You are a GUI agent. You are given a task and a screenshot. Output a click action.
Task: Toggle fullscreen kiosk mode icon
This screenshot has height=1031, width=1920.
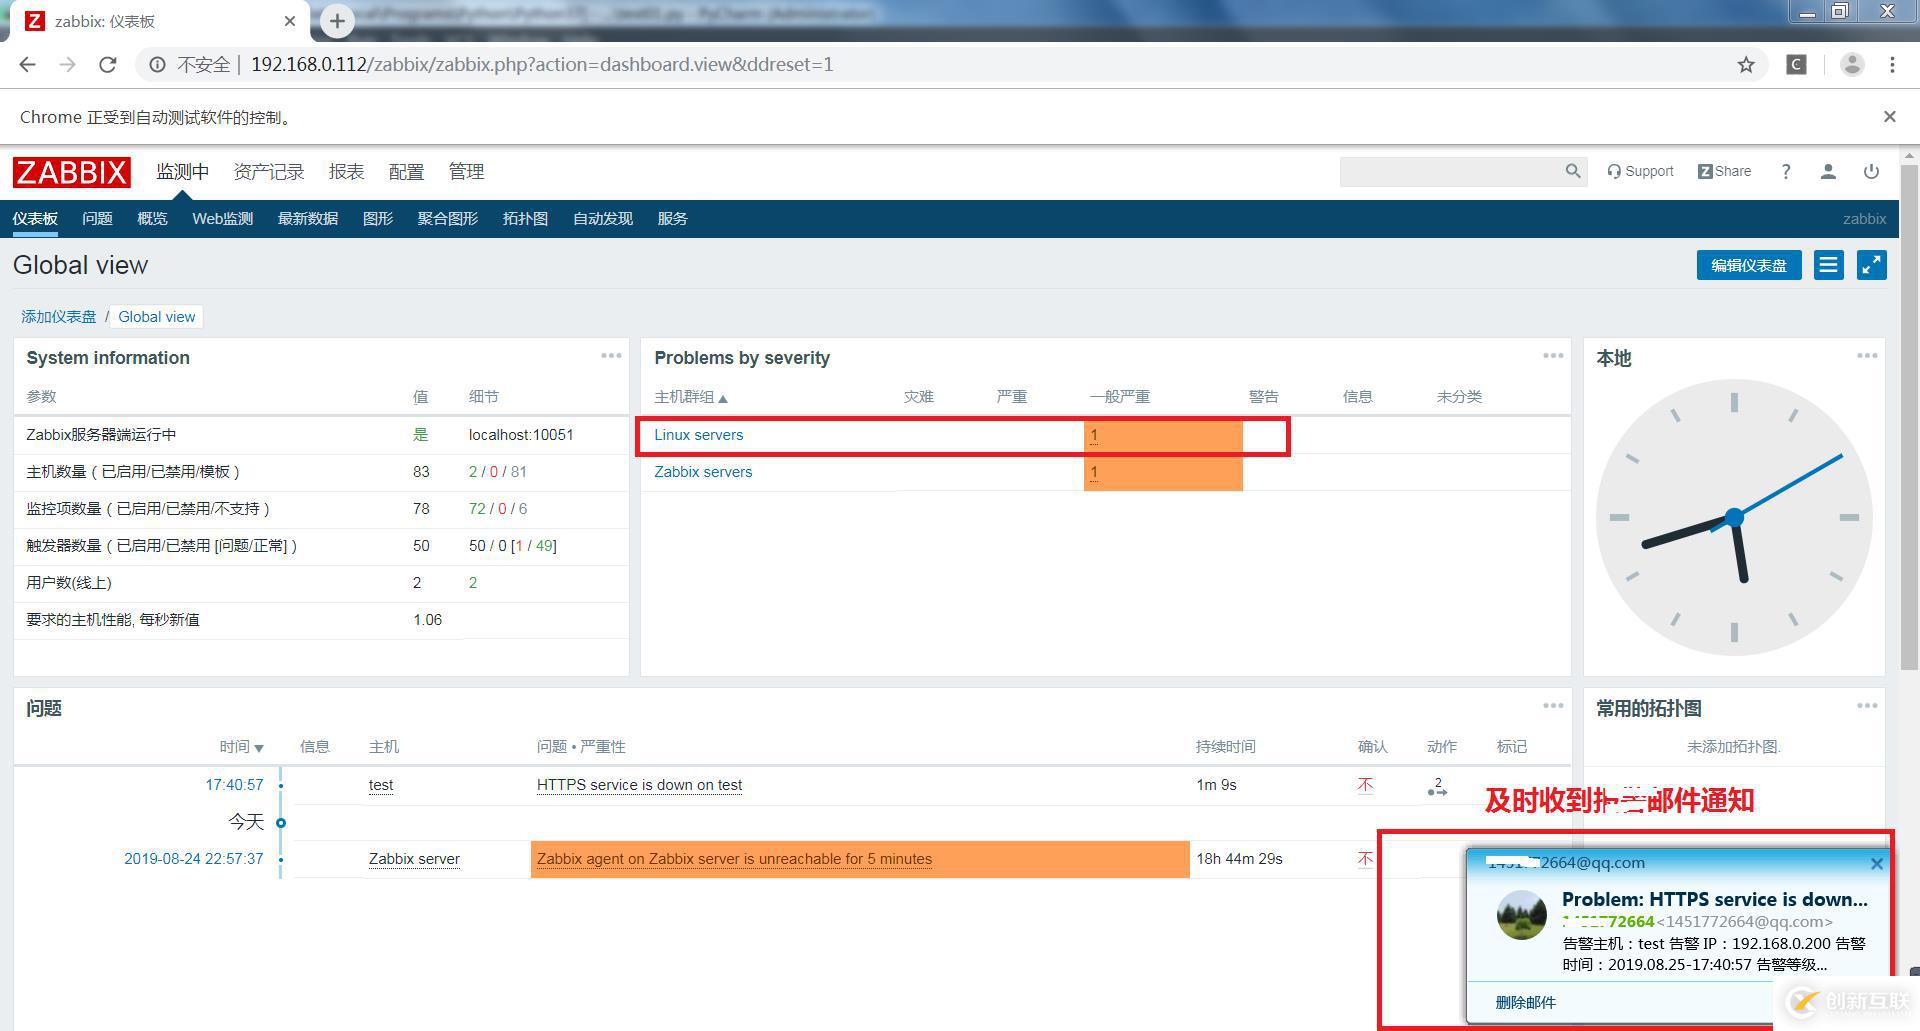pyautogui.click(x=1872, y=265)
